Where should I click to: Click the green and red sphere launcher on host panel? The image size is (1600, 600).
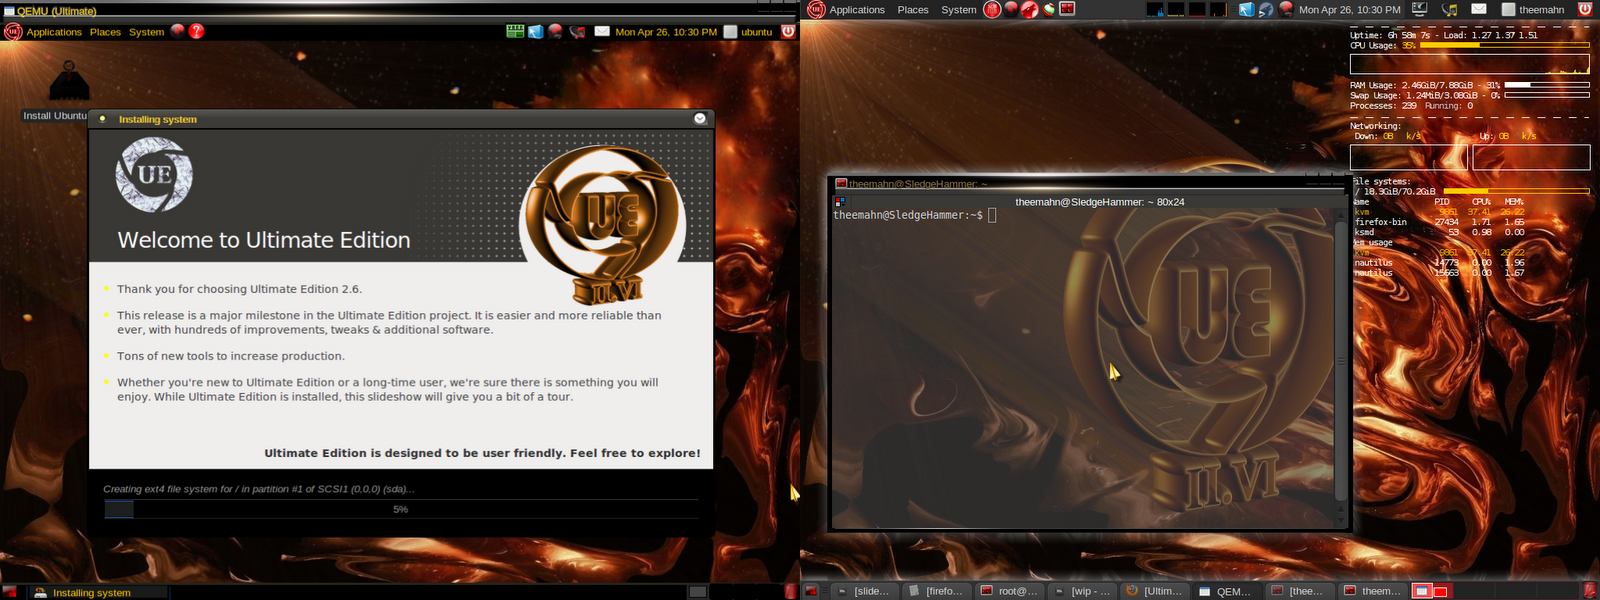(x=1048, y=10)
